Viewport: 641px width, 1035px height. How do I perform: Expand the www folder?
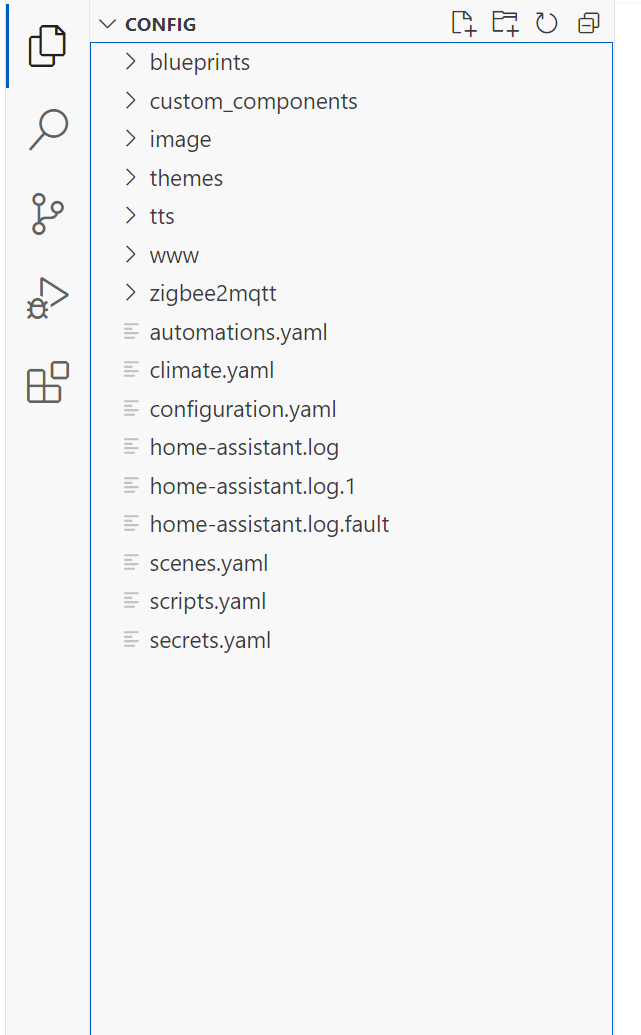click(174, 255)
